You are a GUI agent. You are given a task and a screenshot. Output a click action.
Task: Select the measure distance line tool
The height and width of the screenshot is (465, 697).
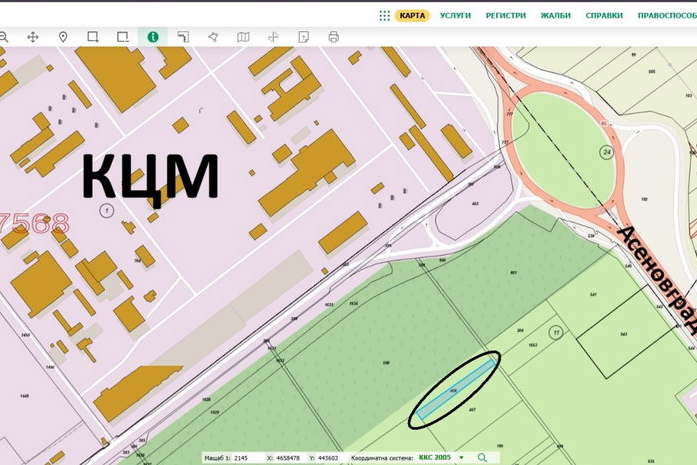pos(183,37)
